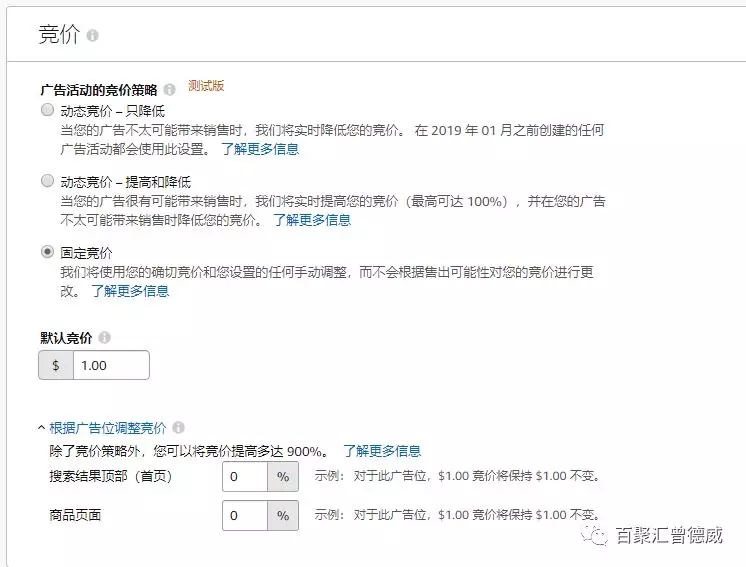Click 商品页面 label
Screen dimensions: 746x567
click(75, 515)
